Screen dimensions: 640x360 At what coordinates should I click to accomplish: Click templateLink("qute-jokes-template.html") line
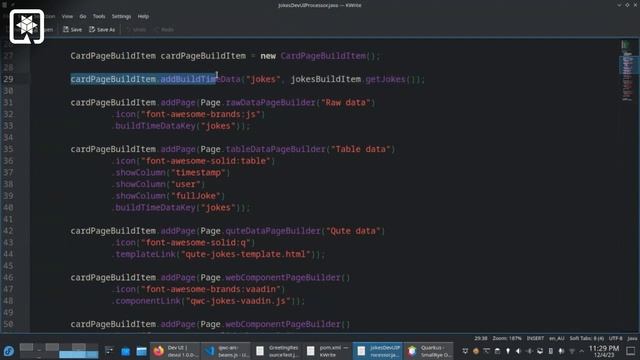[218, 254]
